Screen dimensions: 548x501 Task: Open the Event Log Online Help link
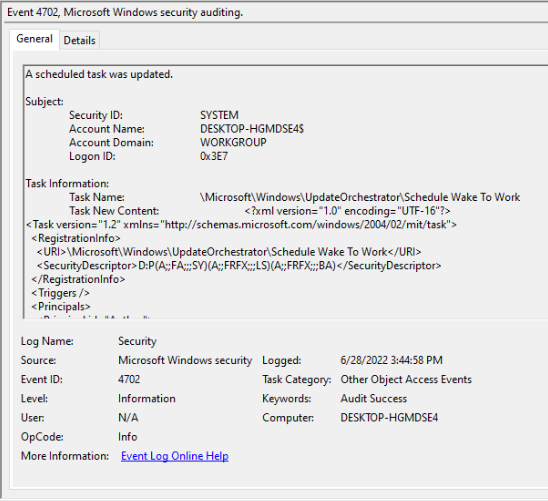(x=175, y=456)
